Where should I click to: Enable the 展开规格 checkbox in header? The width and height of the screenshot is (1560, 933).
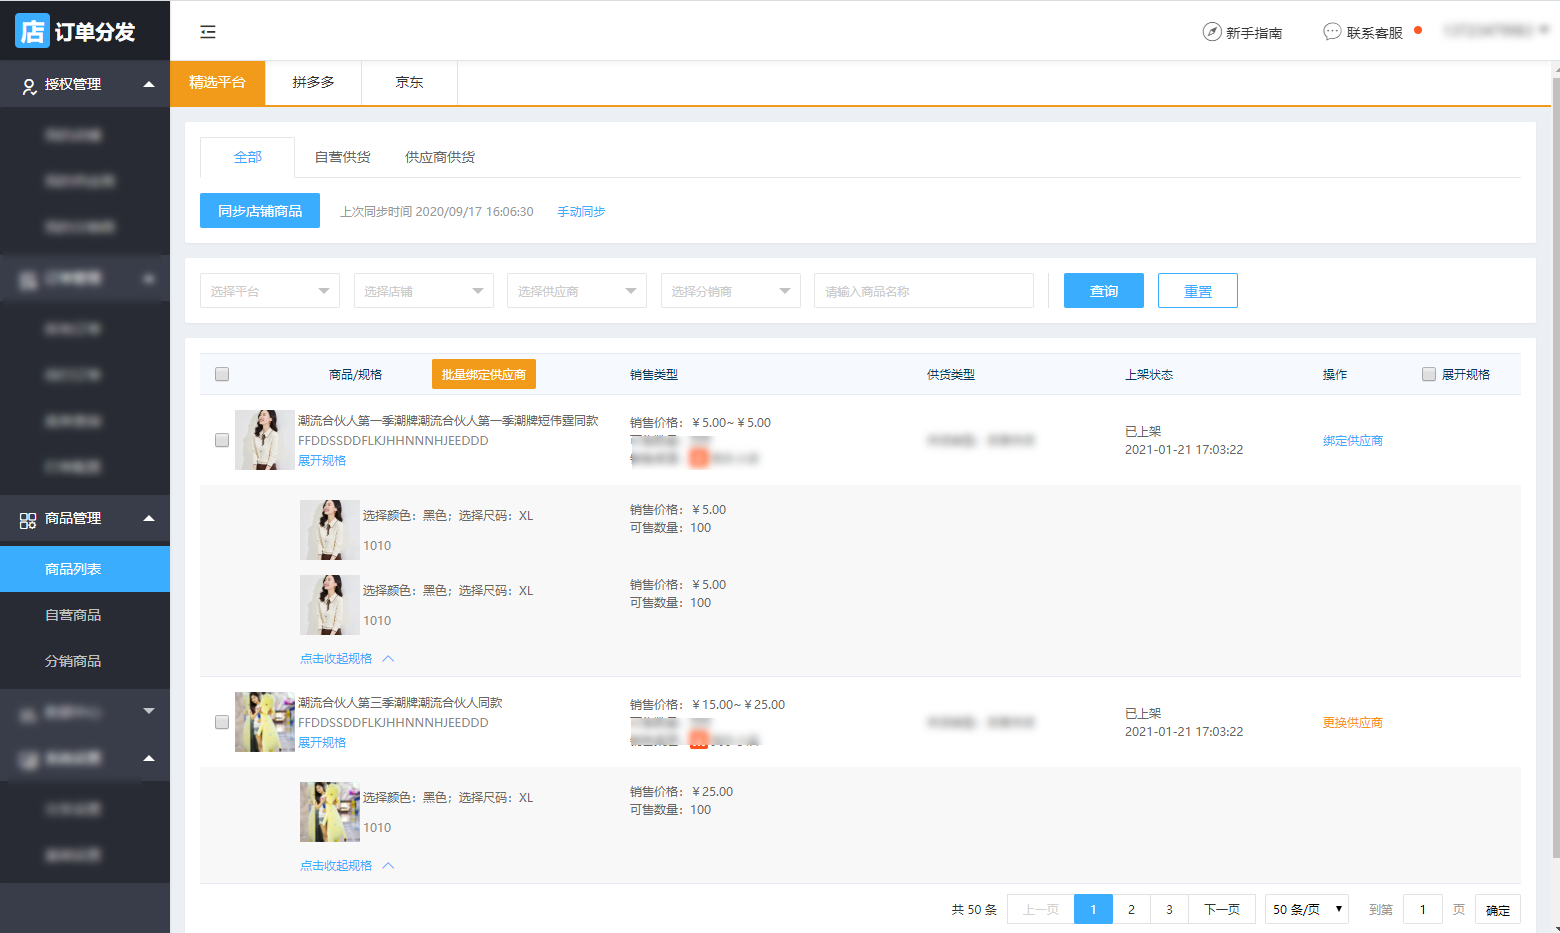click(x=1429, y=374)
